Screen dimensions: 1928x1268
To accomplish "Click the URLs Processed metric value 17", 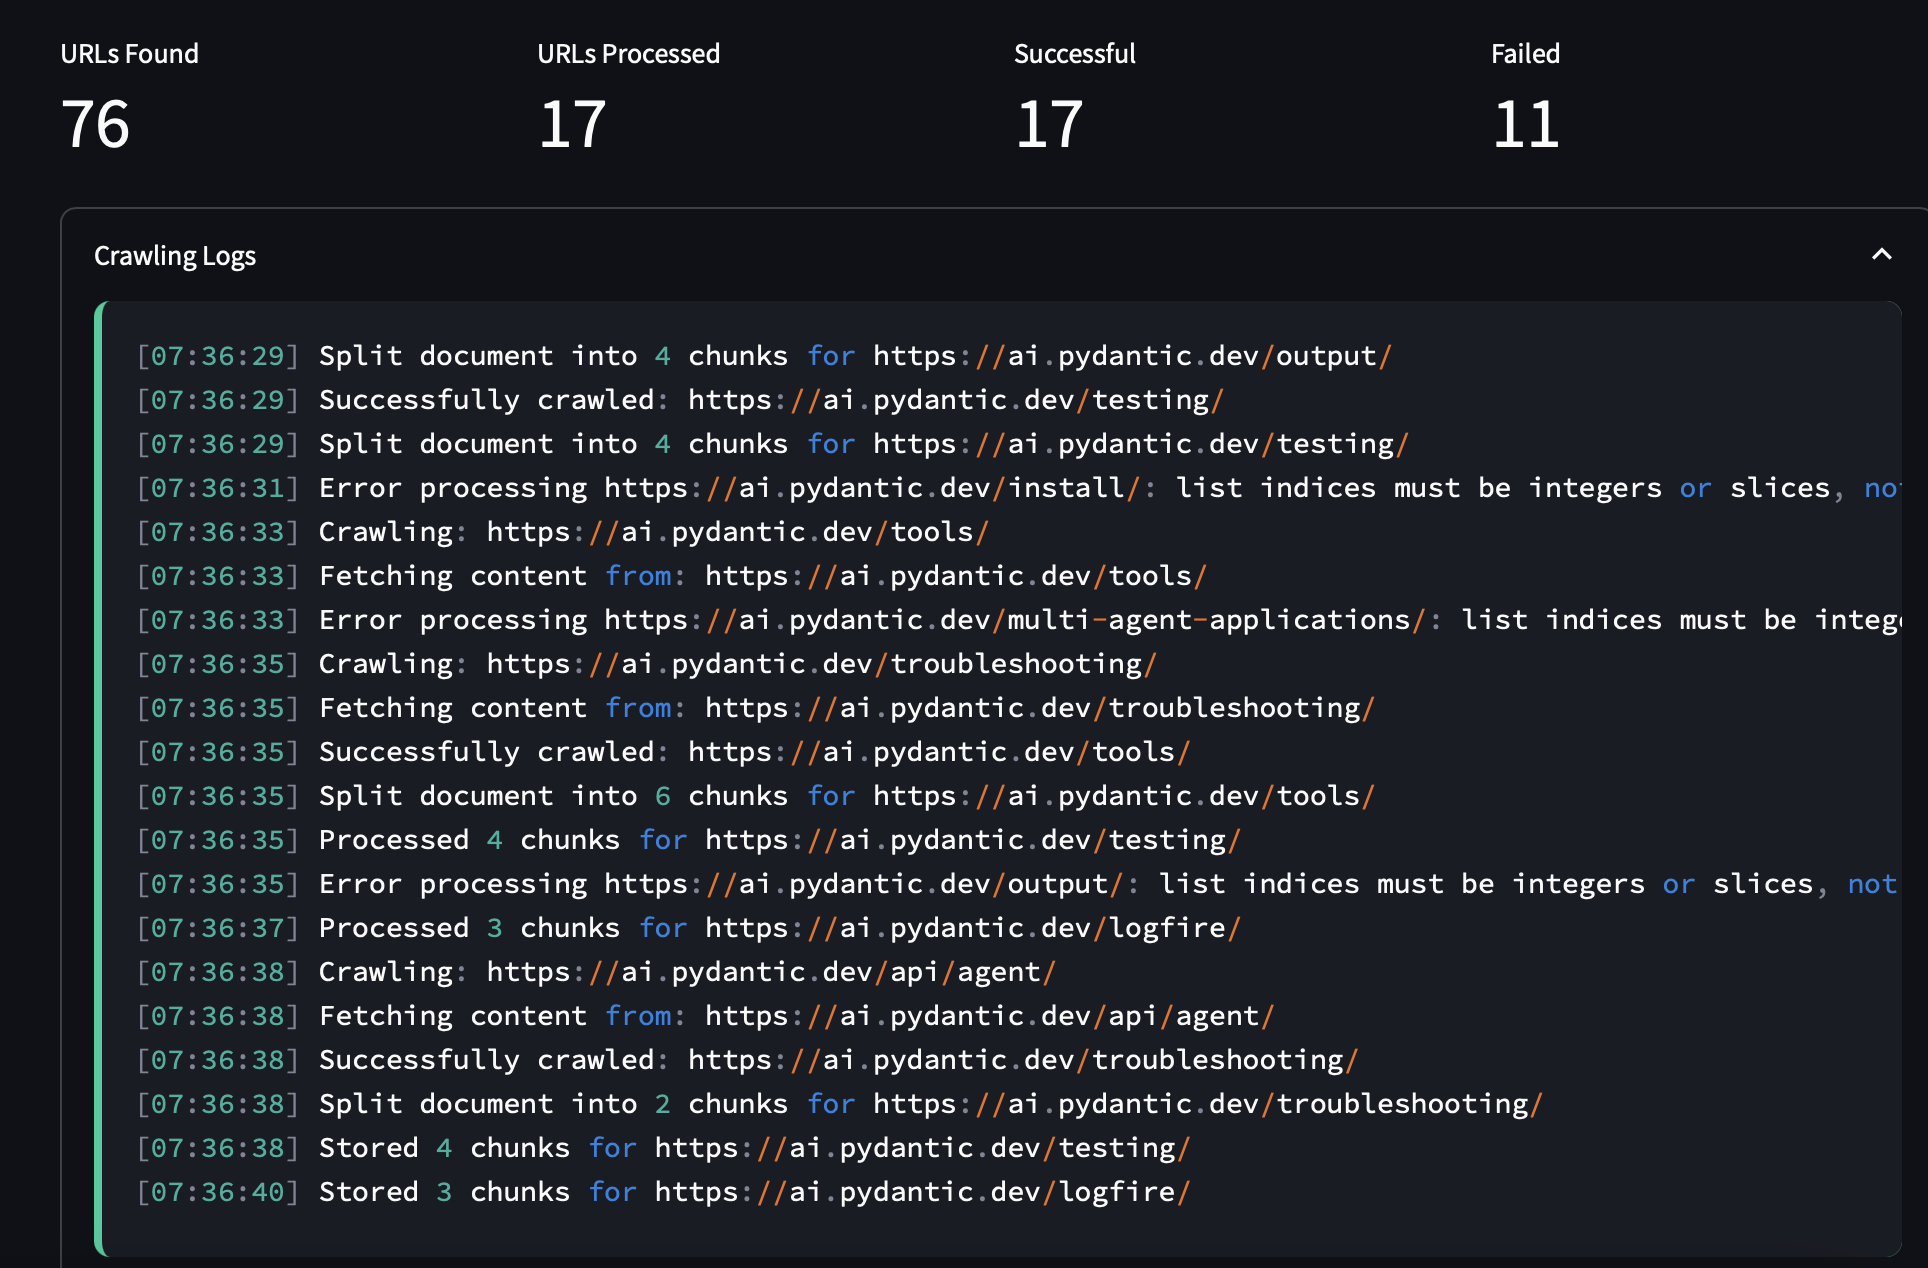I will [572, 125].
